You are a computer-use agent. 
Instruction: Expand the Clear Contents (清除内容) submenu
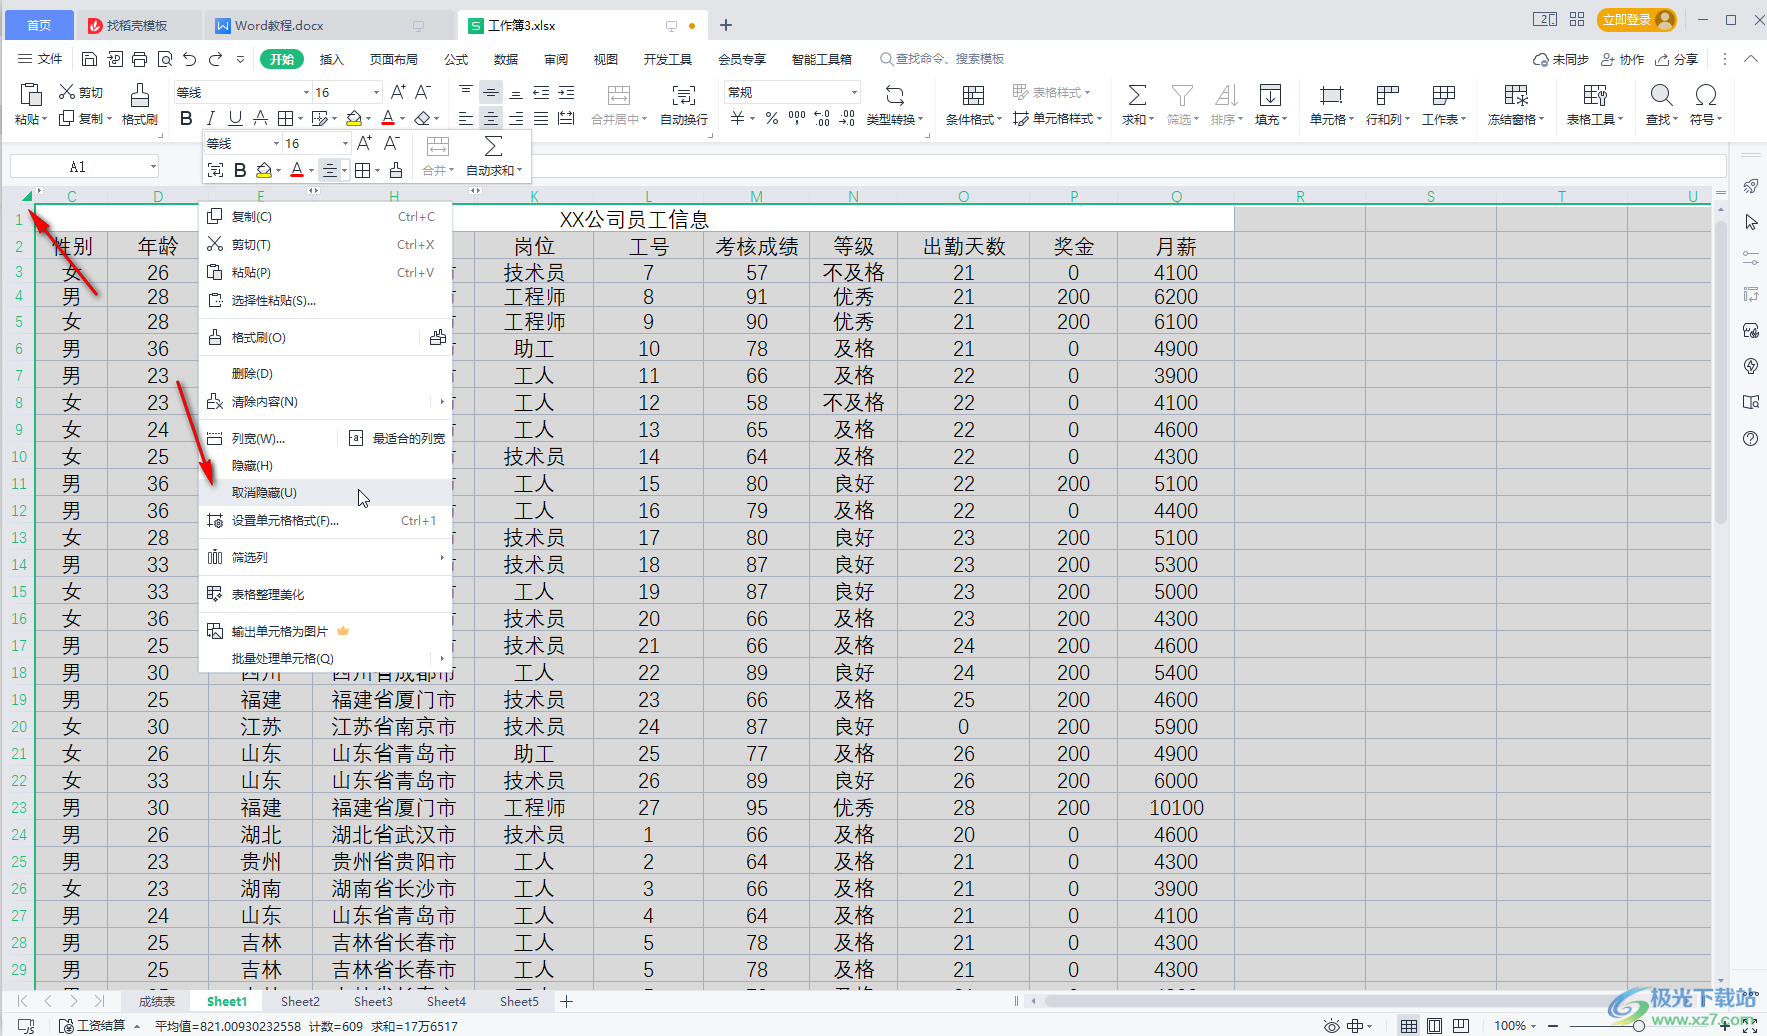click(x=442, y=402)
